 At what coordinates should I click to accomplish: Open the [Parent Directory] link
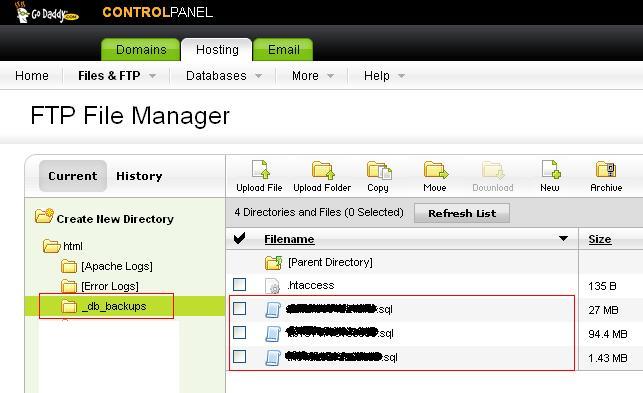[x=330, y=263]
